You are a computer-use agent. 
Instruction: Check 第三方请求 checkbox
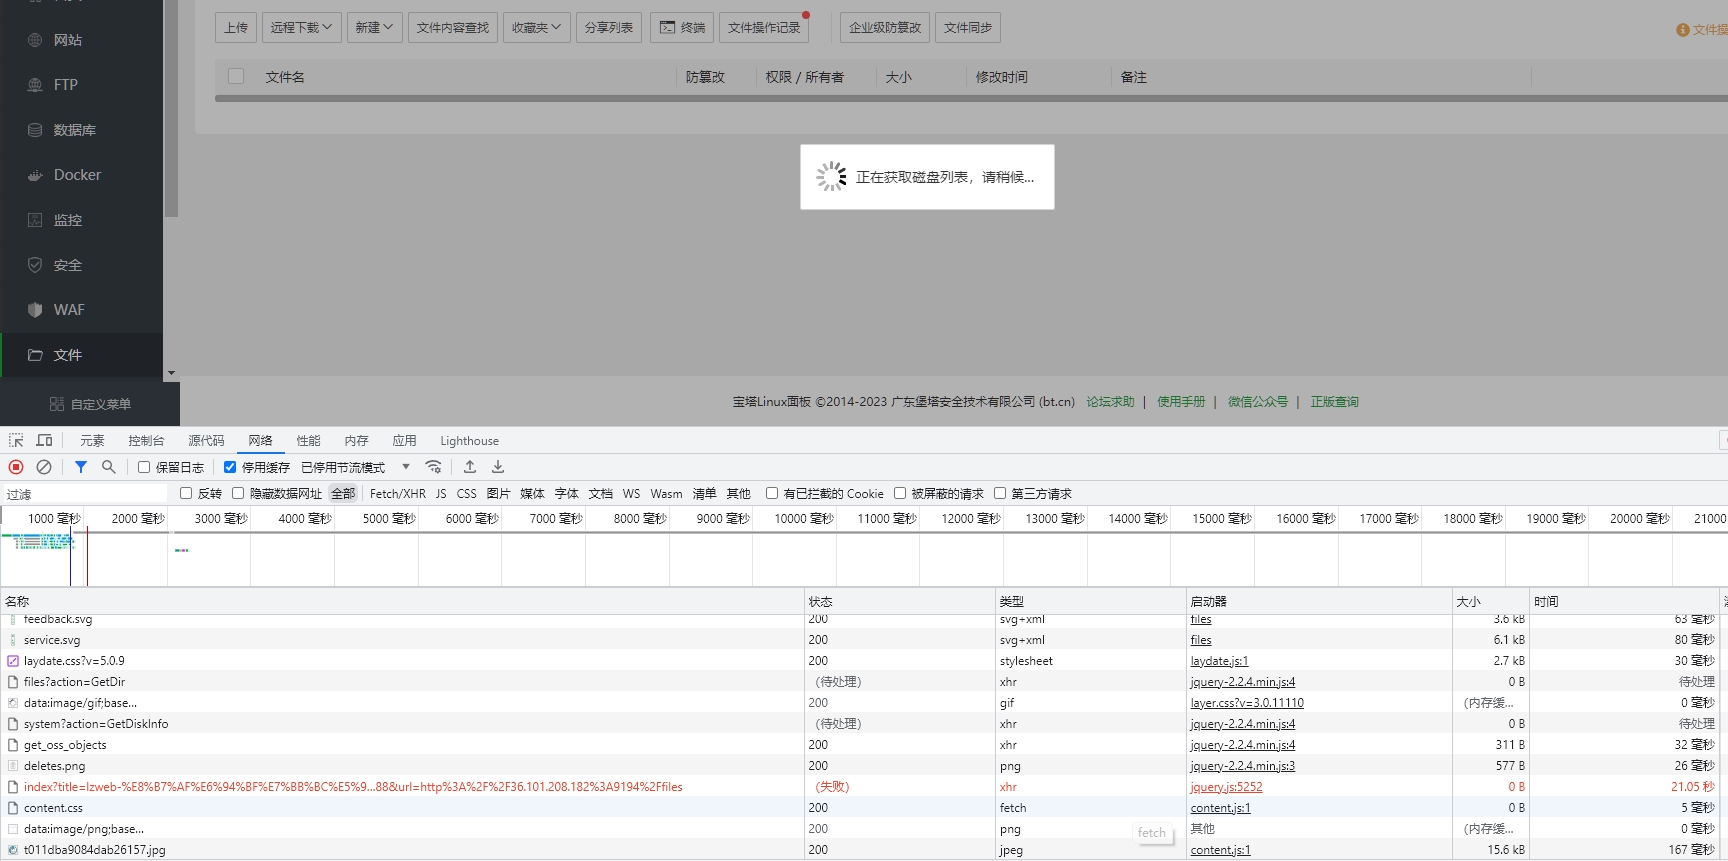[x=1000, y=493]
